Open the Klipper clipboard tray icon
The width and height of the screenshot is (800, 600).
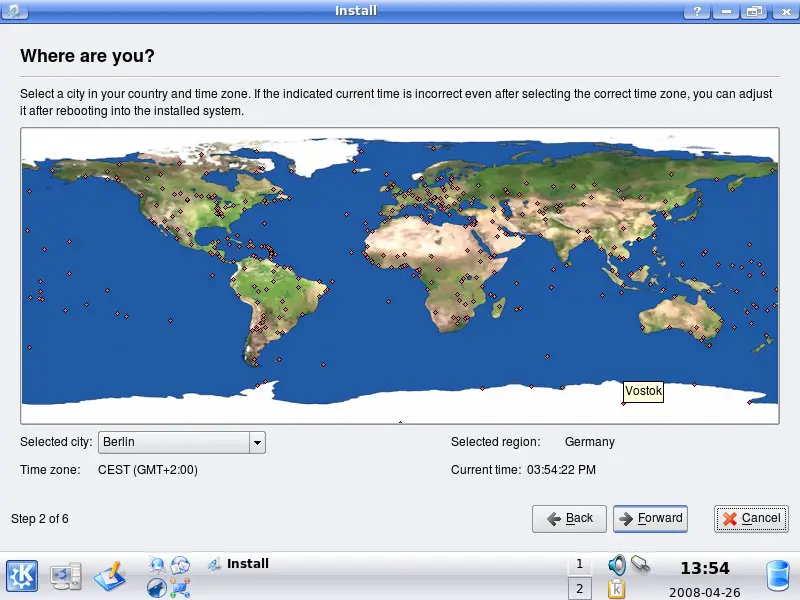(616, 589)
